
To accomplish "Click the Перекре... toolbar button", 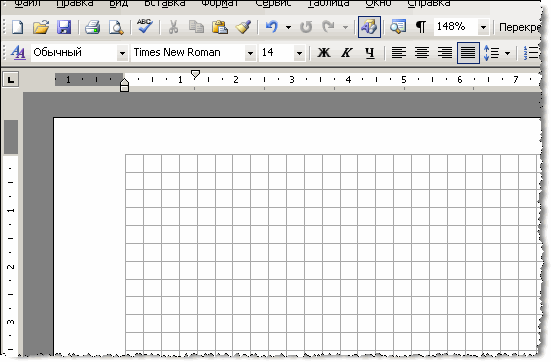I will coord(519,27).
